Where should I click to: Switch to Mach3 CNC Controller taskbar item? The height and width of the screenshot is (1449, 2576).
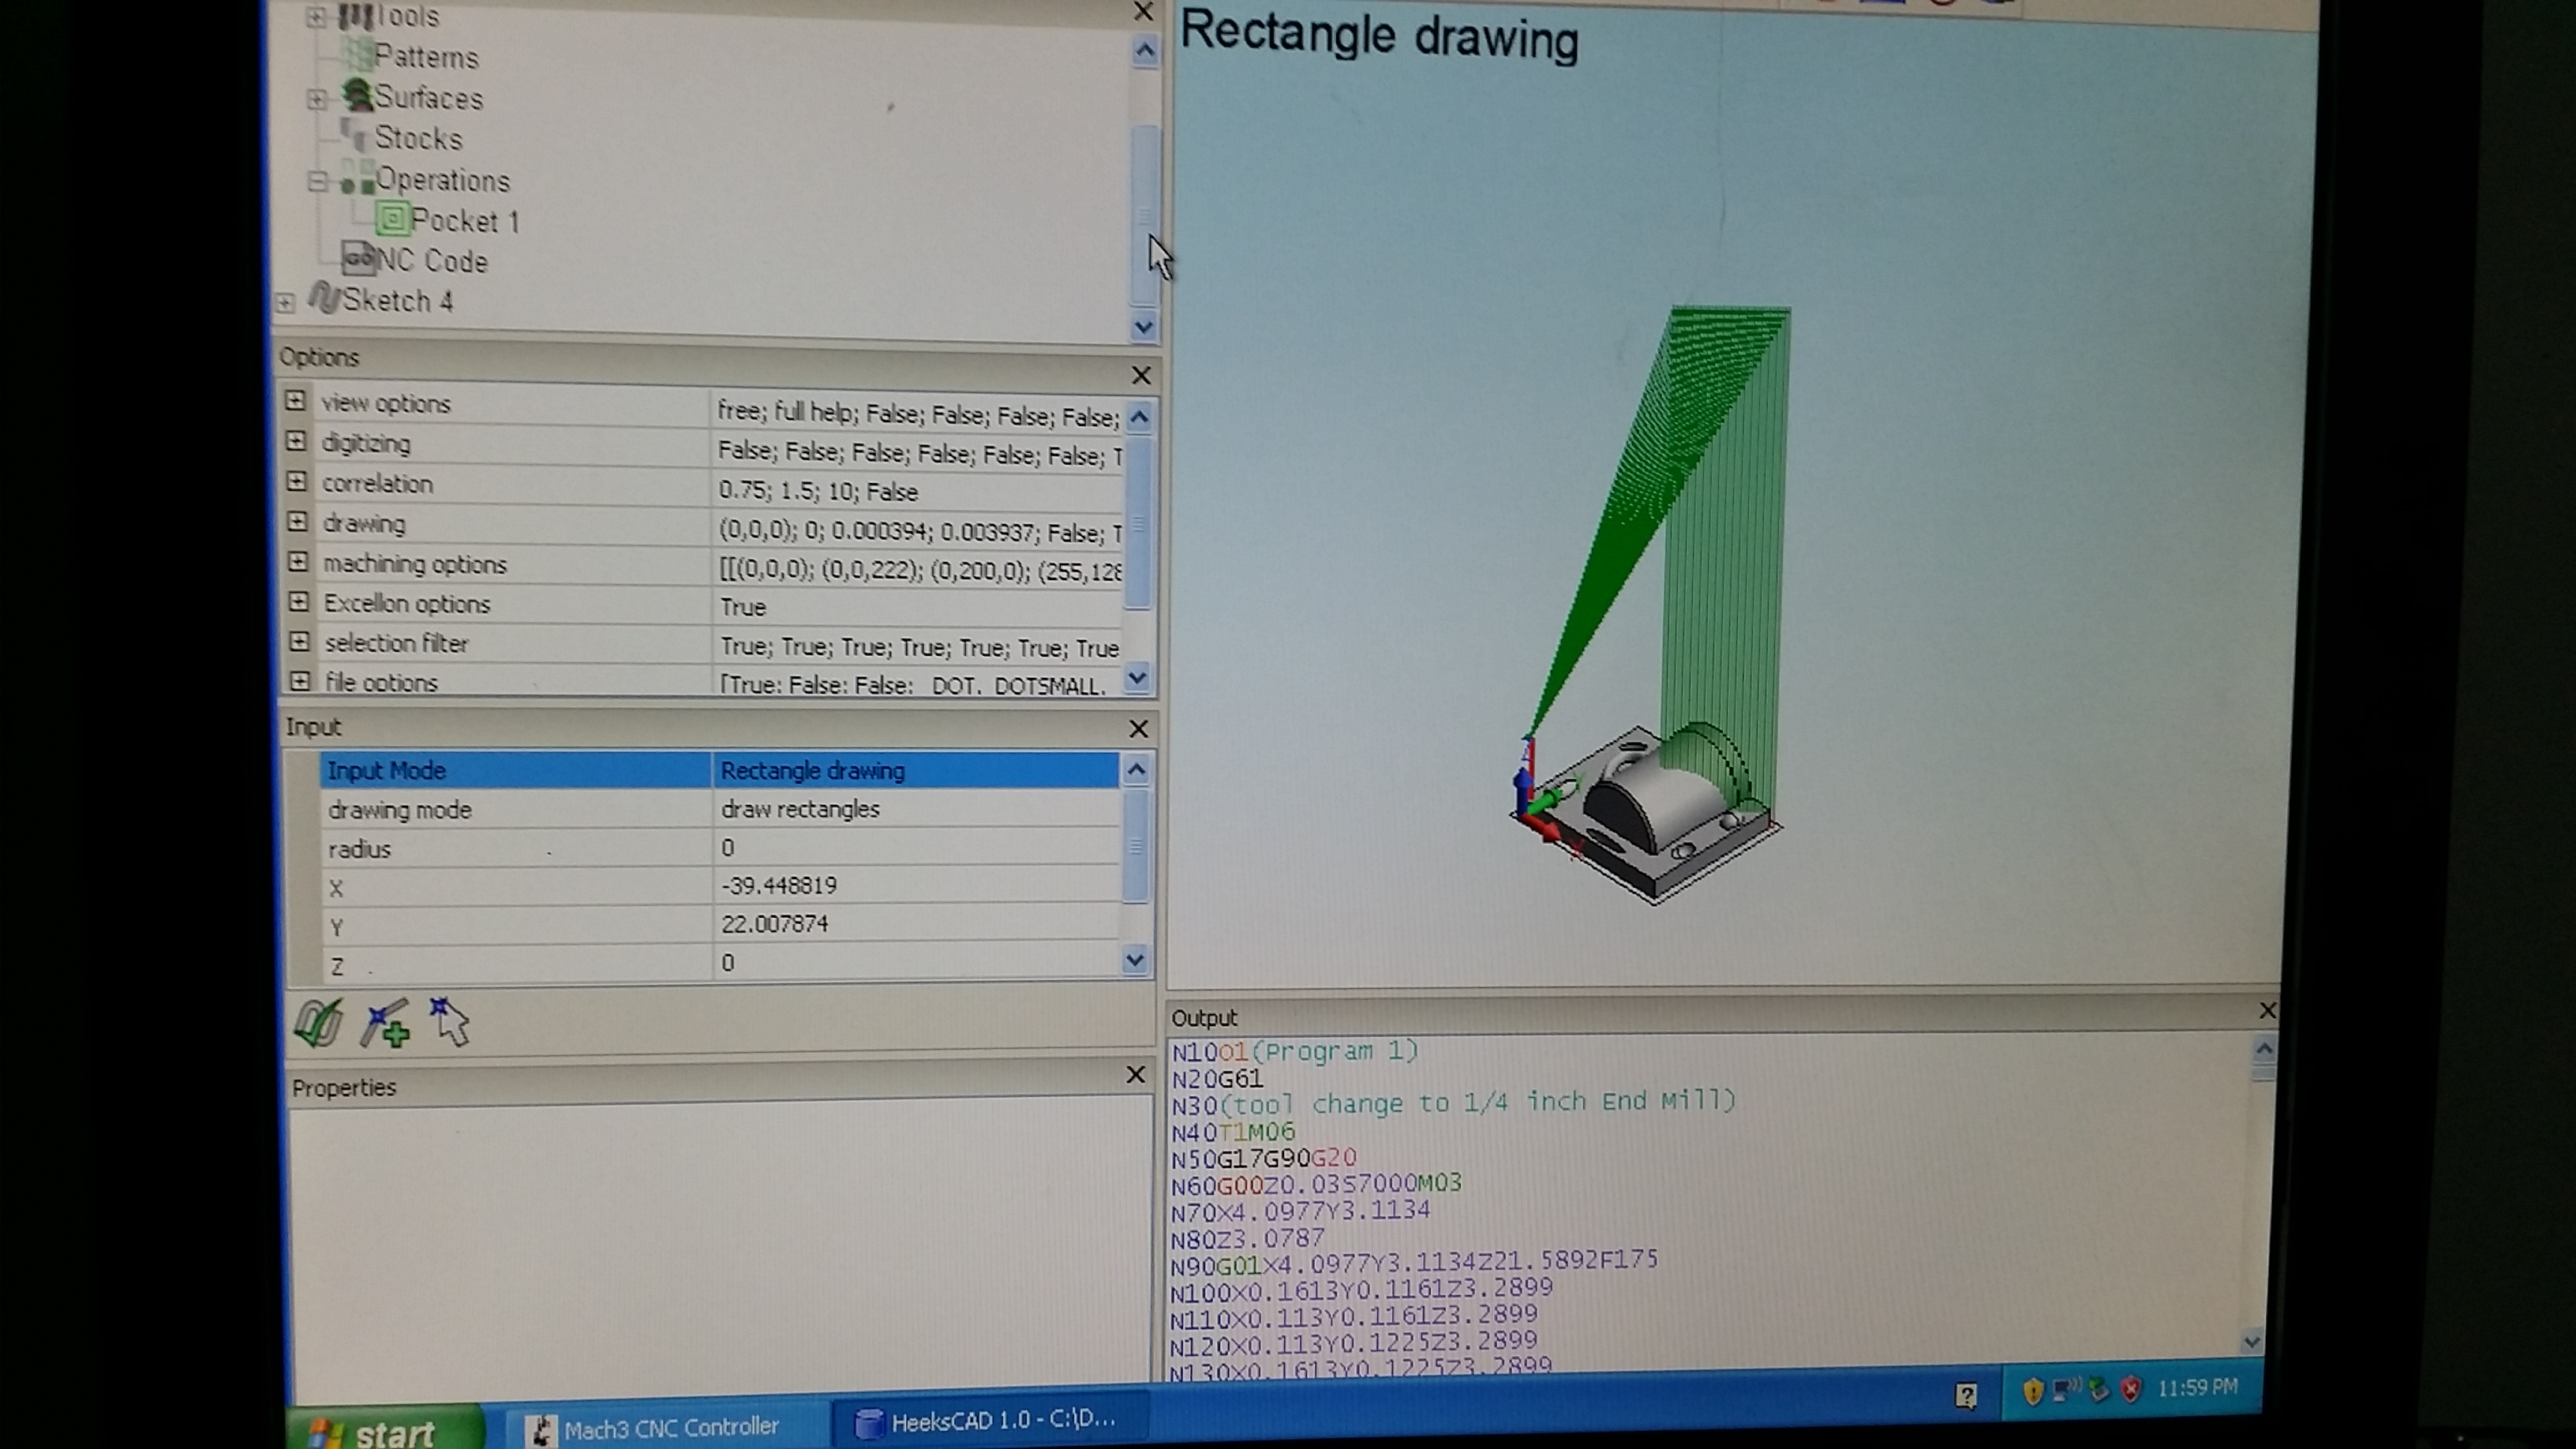[x=655, y=1428]
